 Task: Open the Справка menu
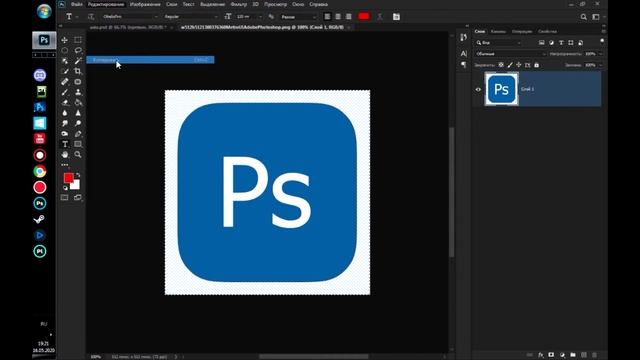click(x=318, y=4)
